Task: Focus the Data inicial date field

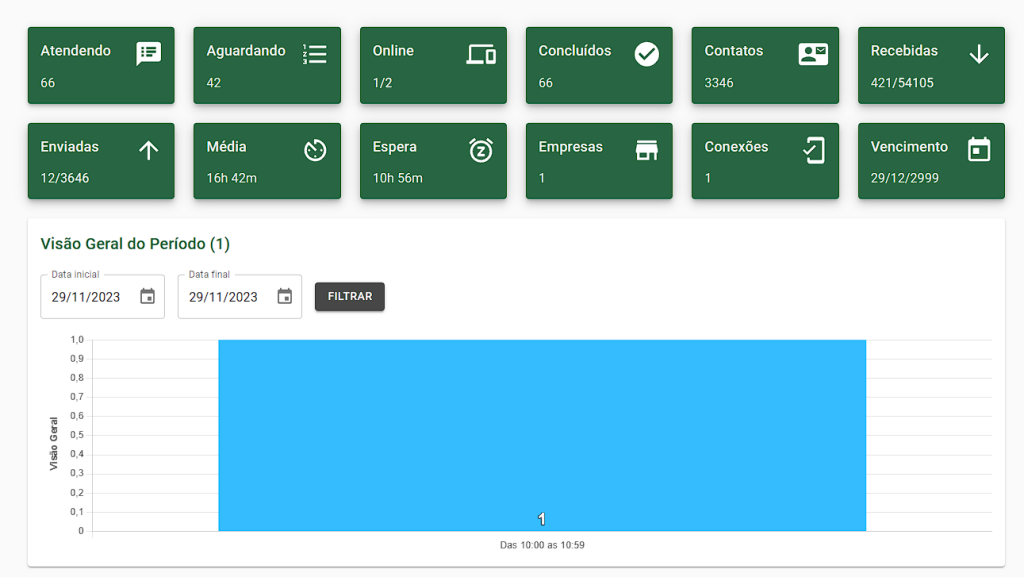Action: tap(86, 297)
